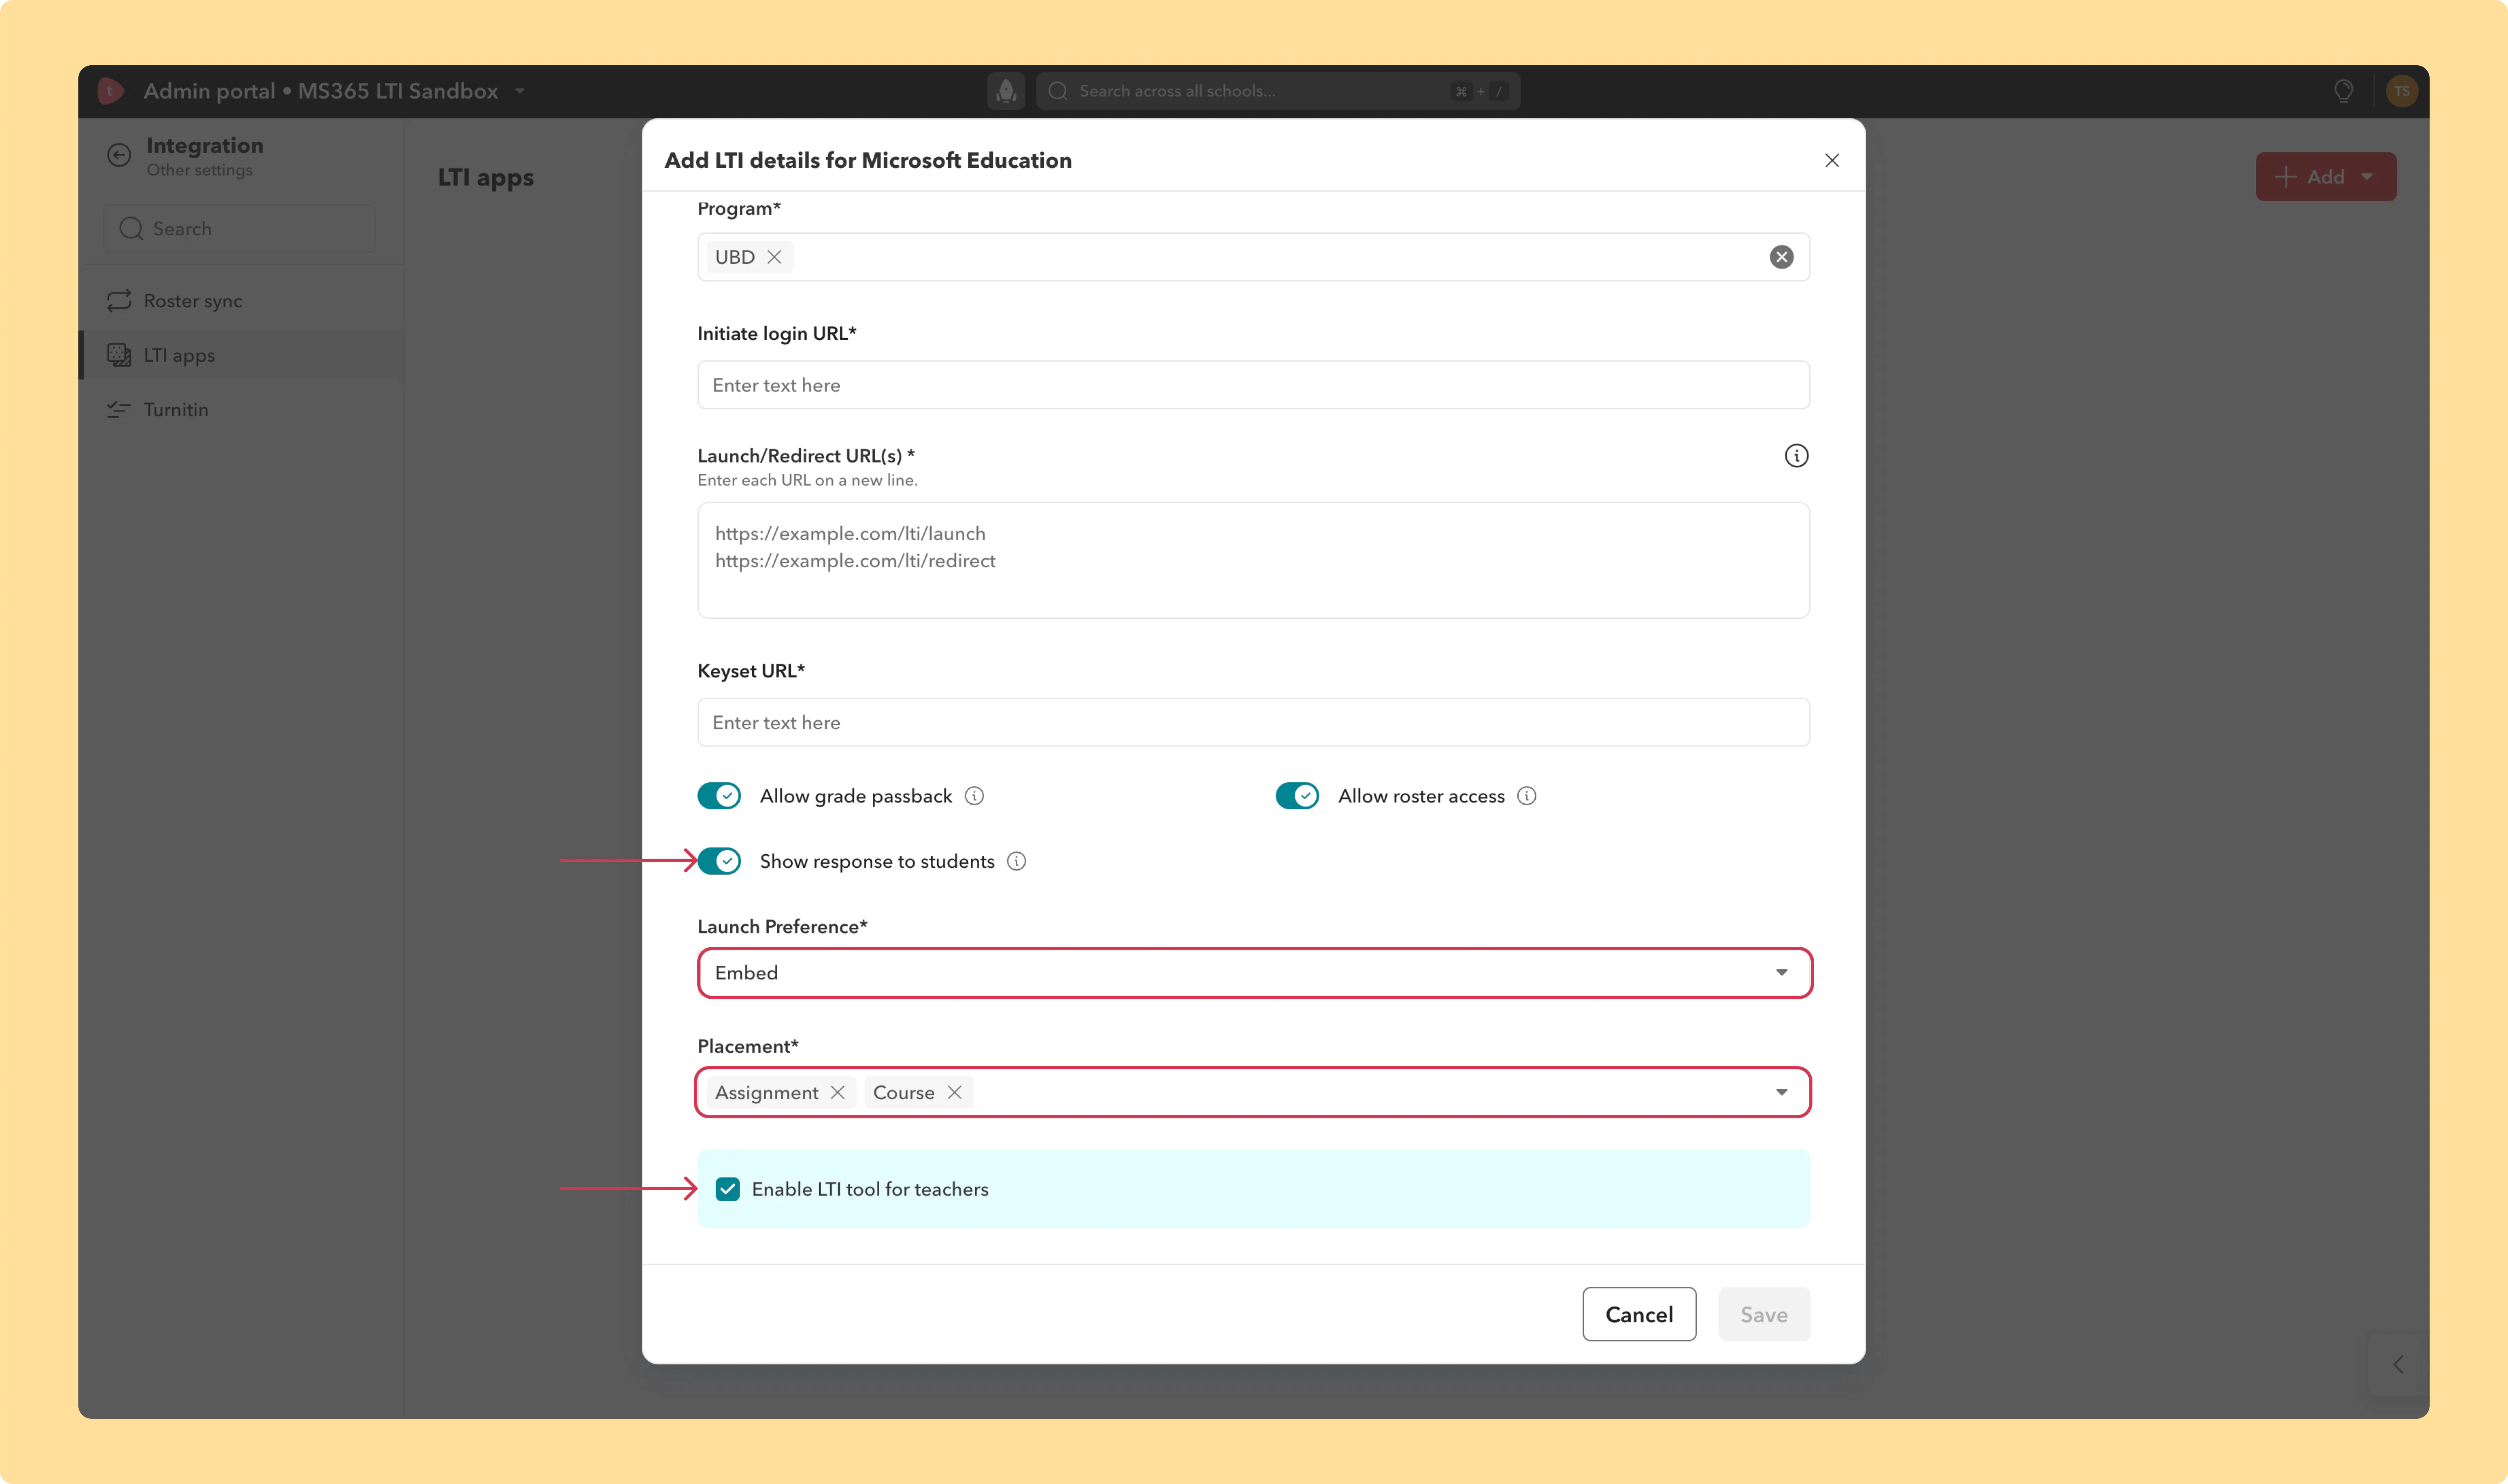
Task: Click info icon beside Show response to students
Action: tap(1016, 861)
